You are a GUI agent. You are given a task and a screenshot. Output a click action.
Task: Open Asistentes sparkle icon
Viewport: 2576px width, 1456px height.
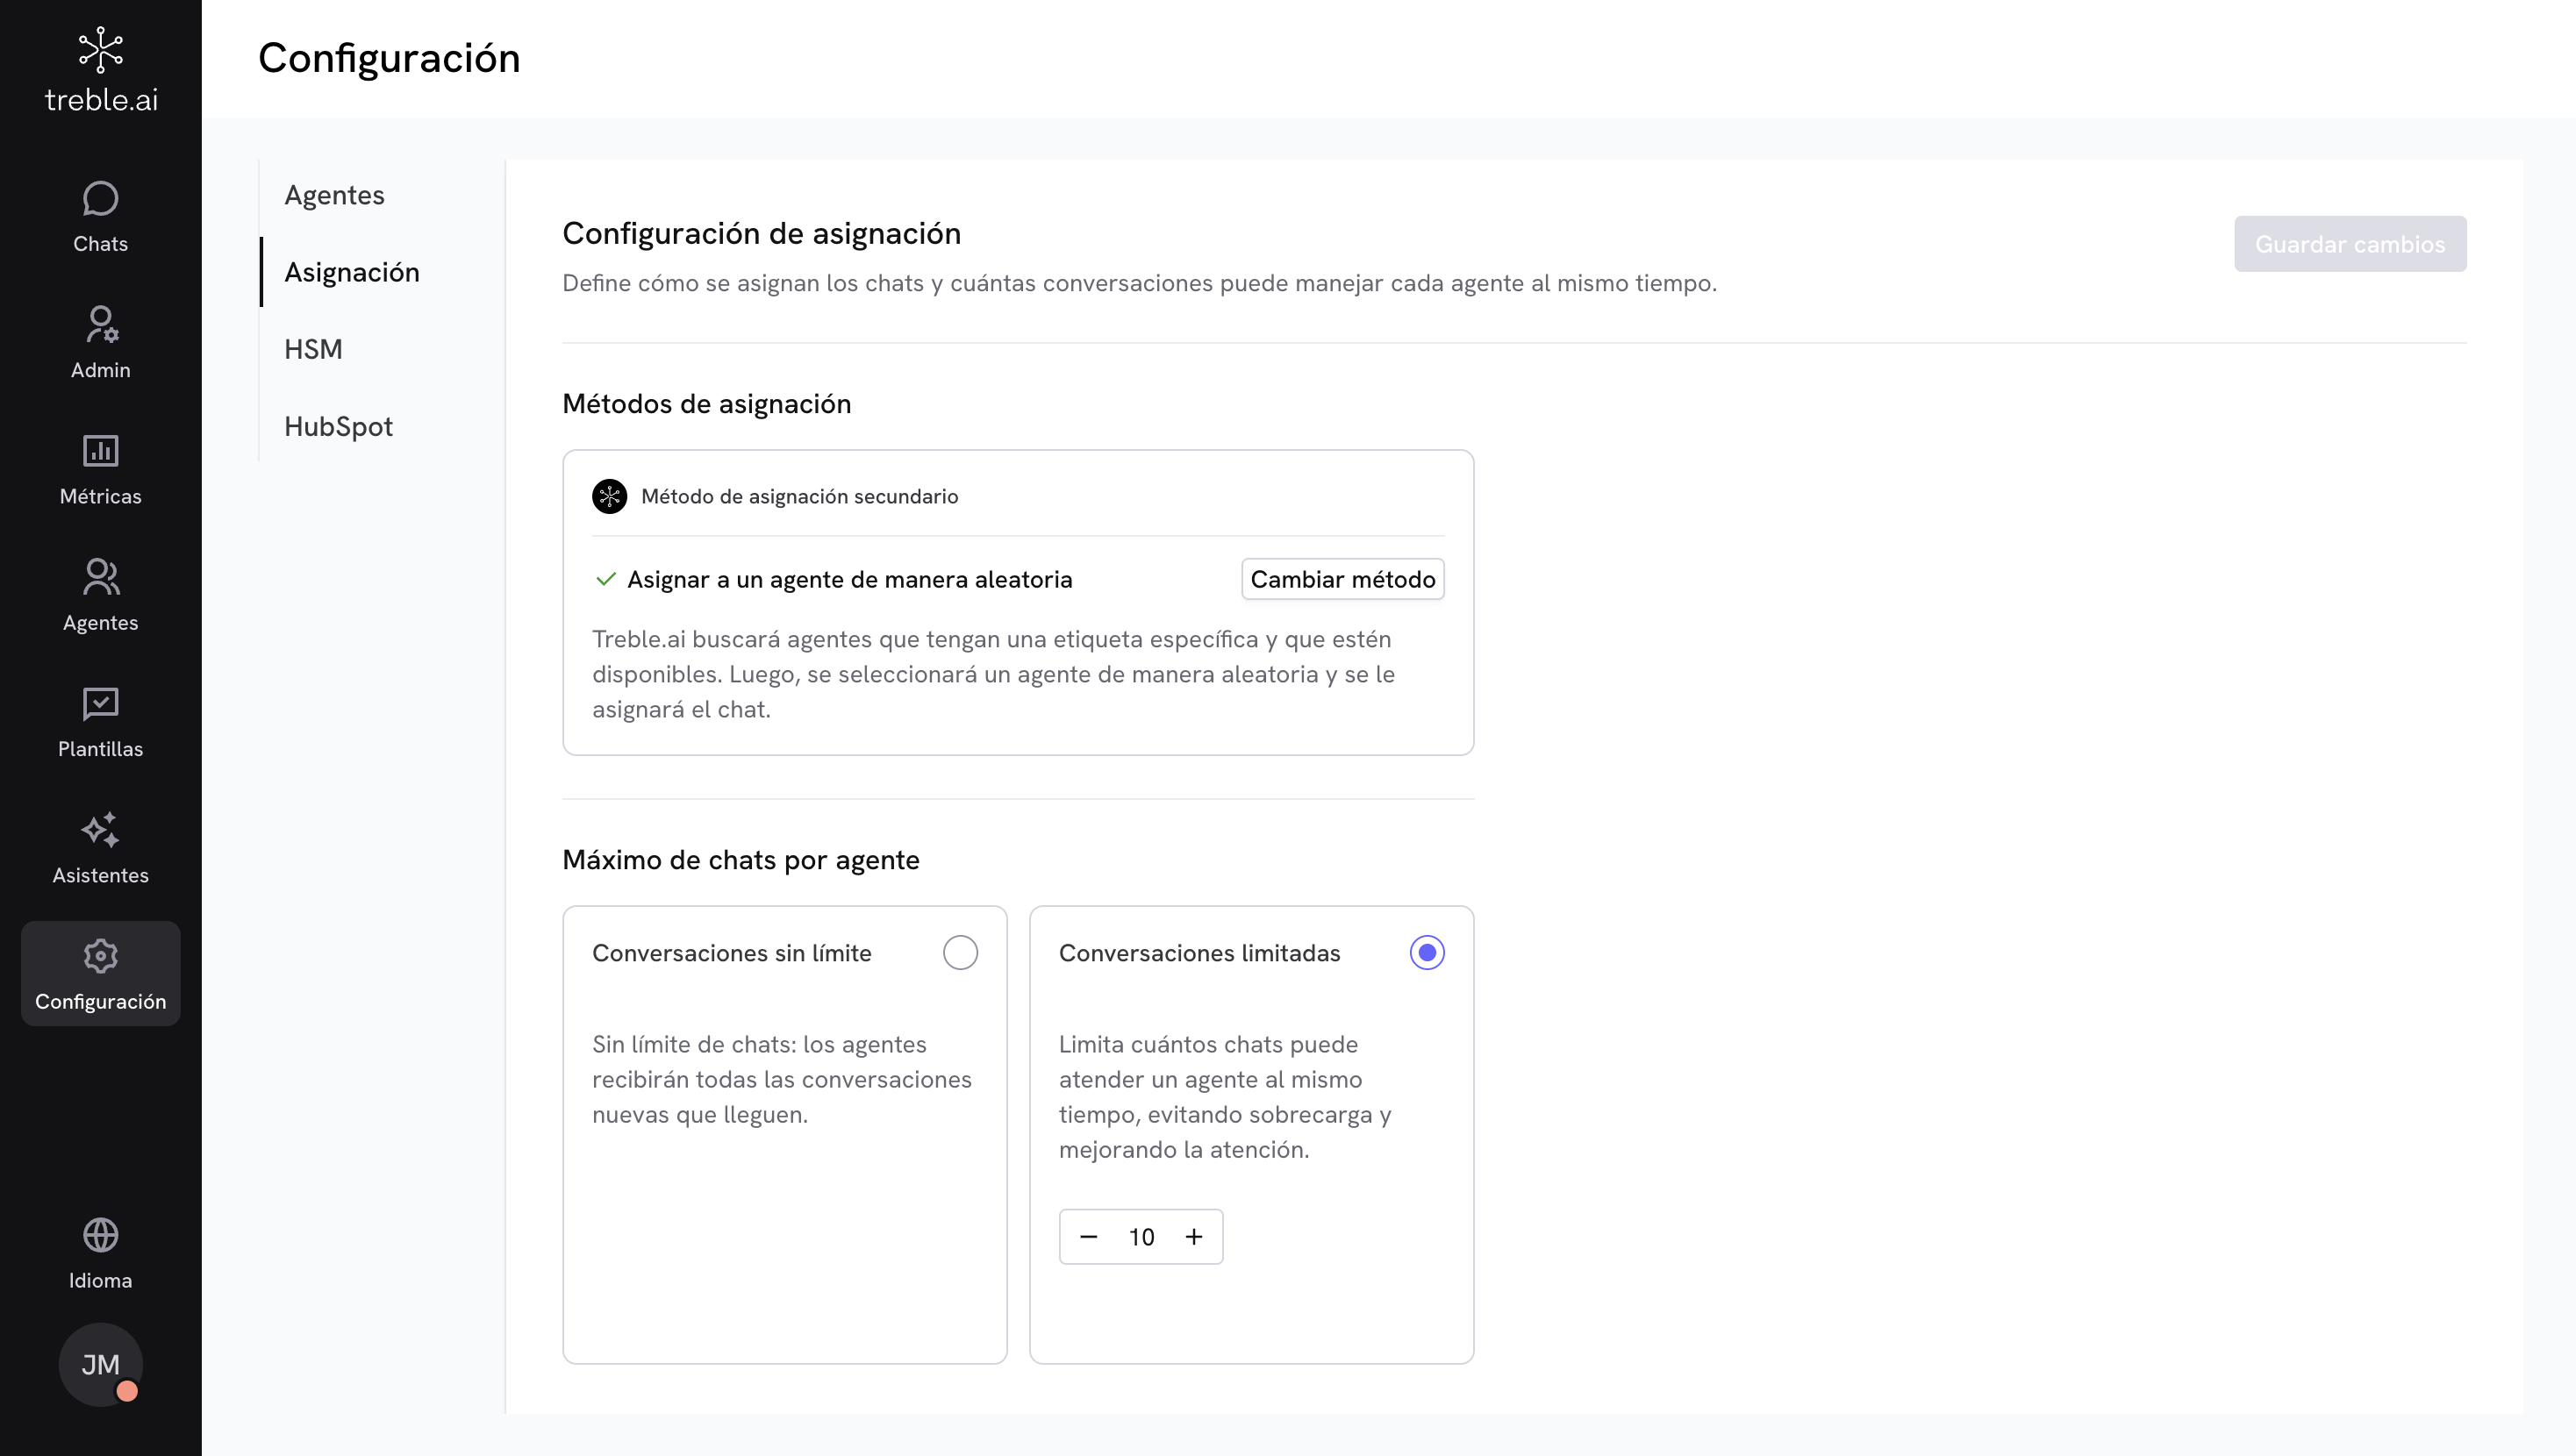[x=100, y=830]
